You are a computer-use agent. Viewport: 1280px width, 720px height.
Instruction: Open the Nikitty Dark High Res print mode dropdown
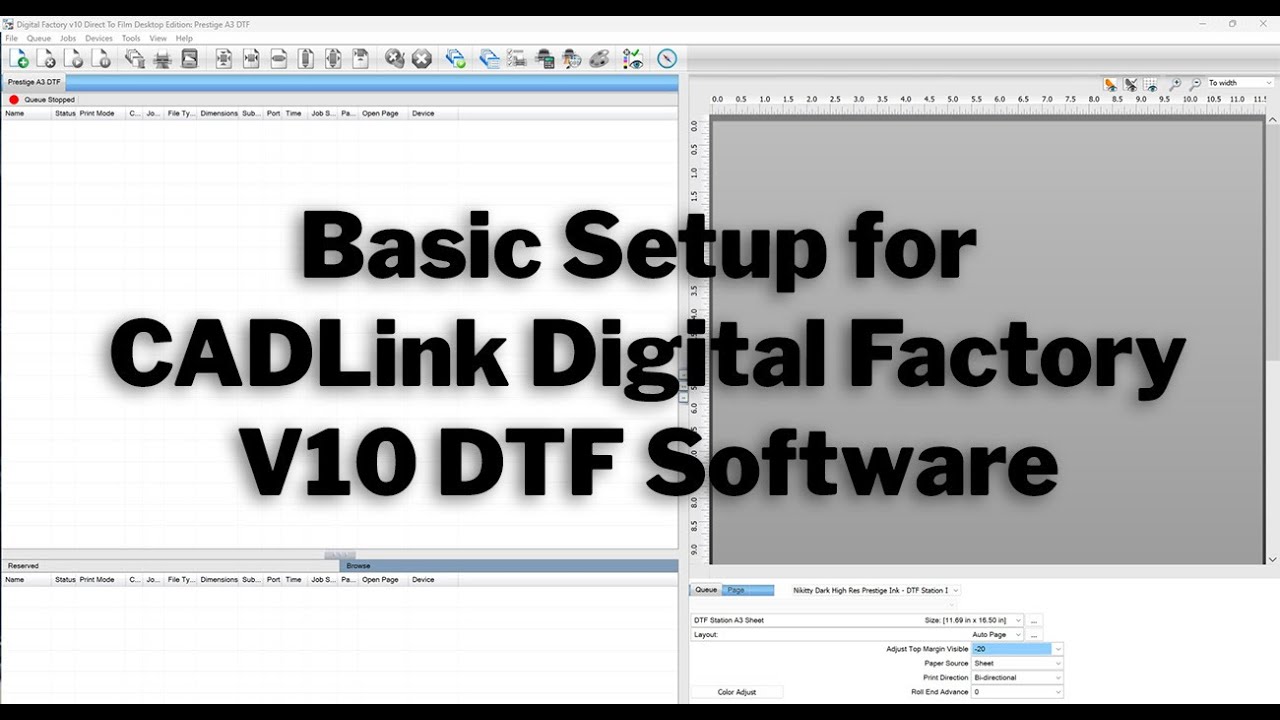(875, 590)
